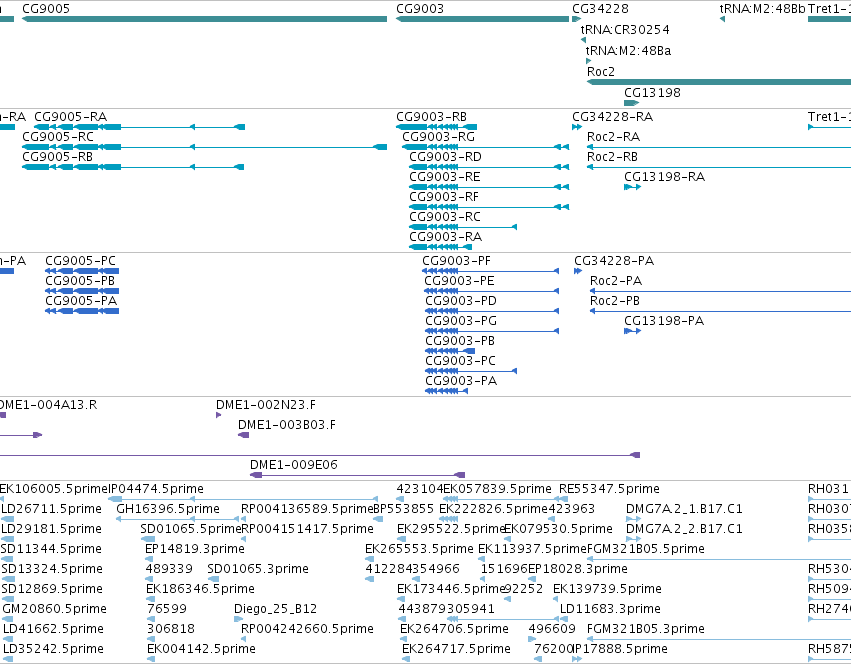Click the DME1-003B03.F clone label

[287, 425]
